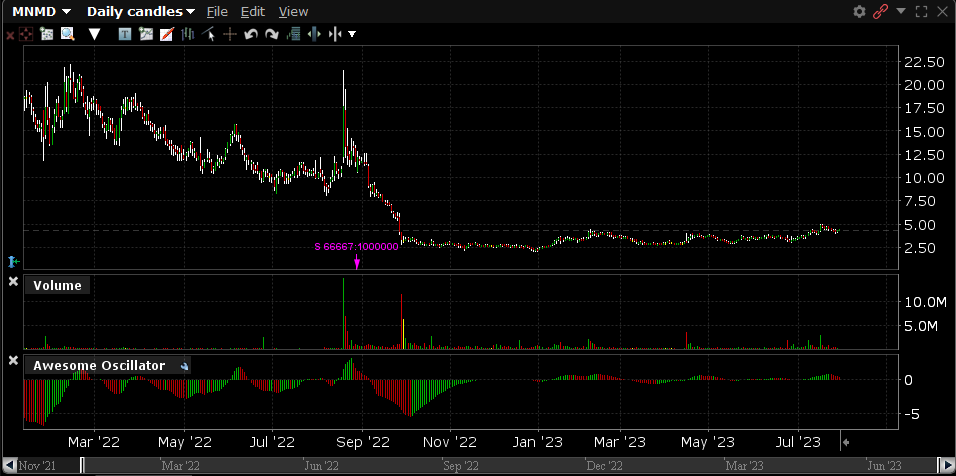Open the View menu
Viewport: 956px width, 476px height.
coord(293,12)
